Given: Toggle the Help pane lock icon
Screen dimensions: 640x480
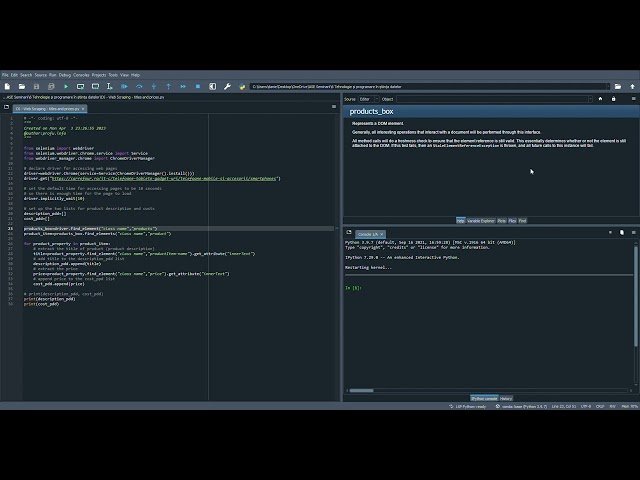Looking at the screenshot, I should click(x=613, y=99).
